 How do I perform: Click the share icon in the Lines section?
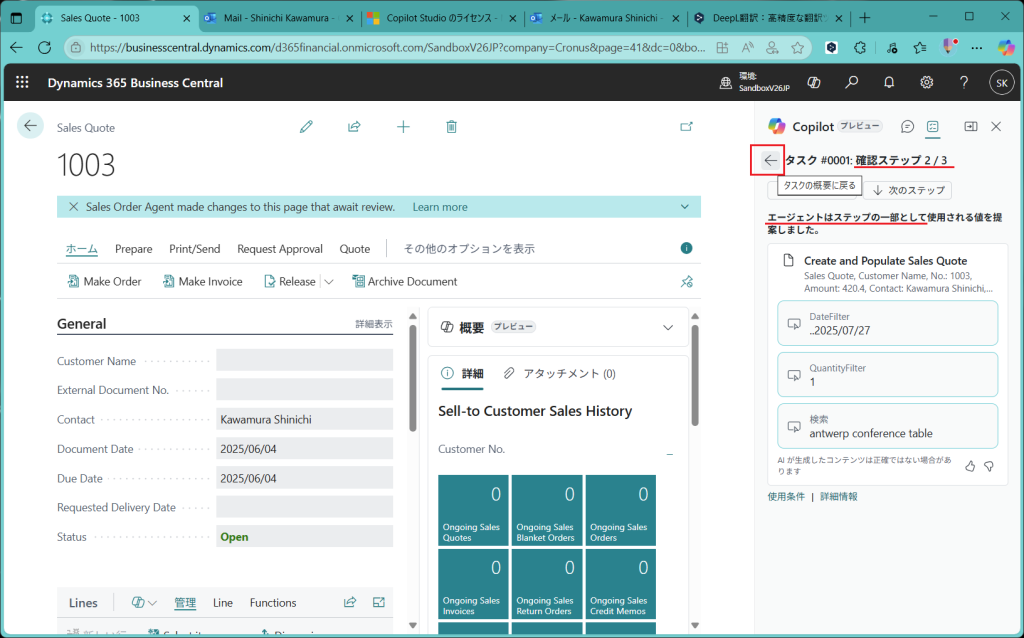[x=350, y=602]
